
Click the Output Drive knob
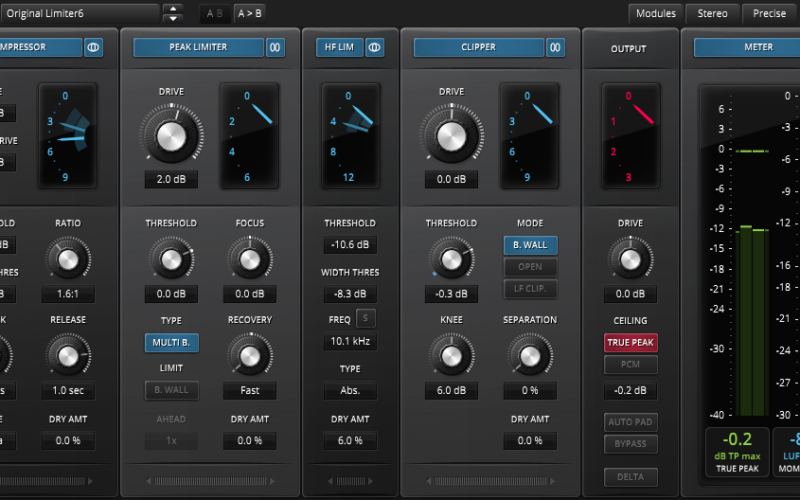[630, 260]
